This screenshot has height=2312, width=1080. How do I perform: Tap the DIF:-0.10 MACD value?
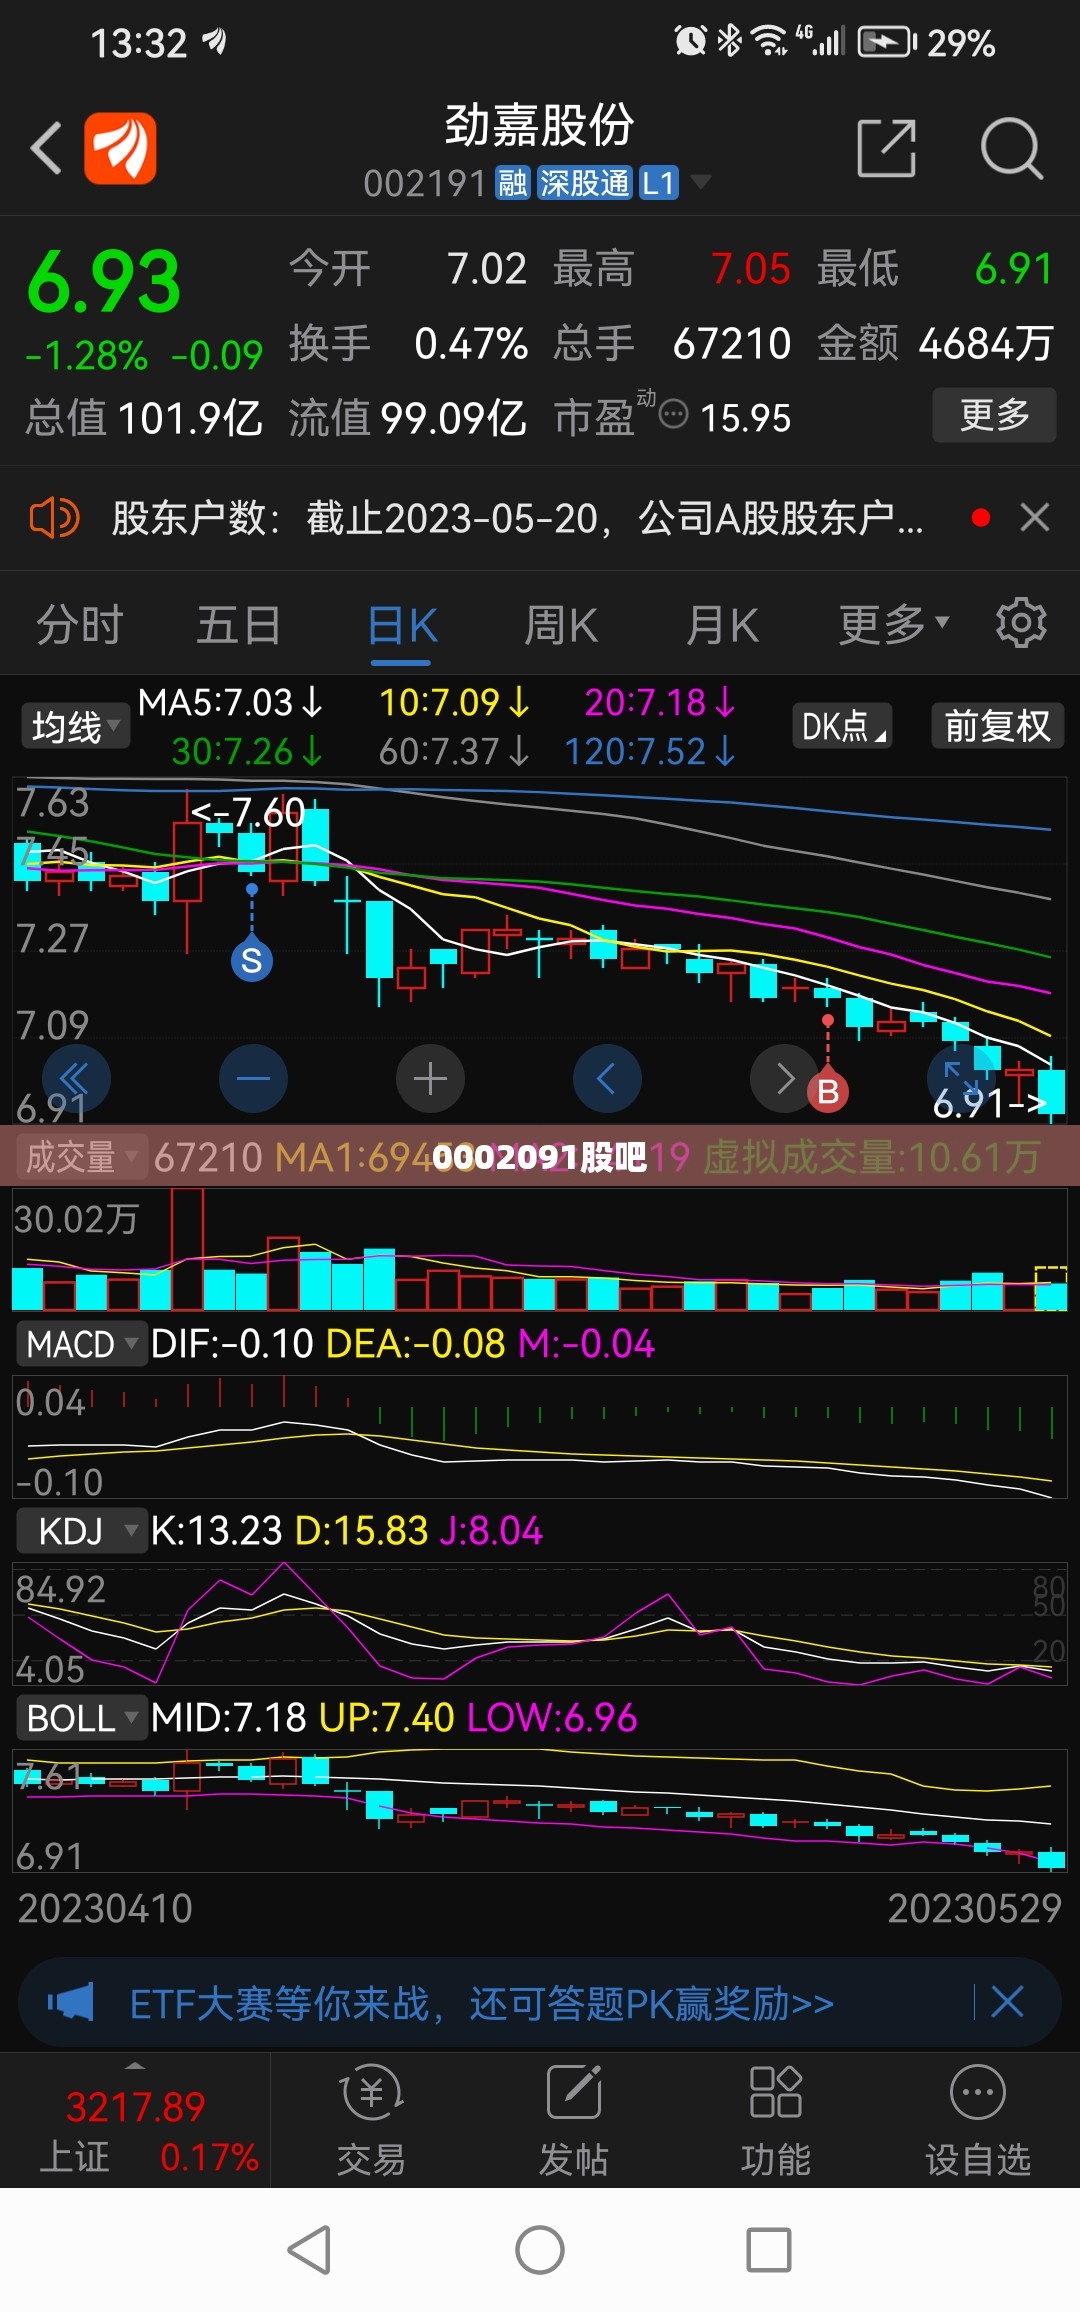click(232, 1344)
